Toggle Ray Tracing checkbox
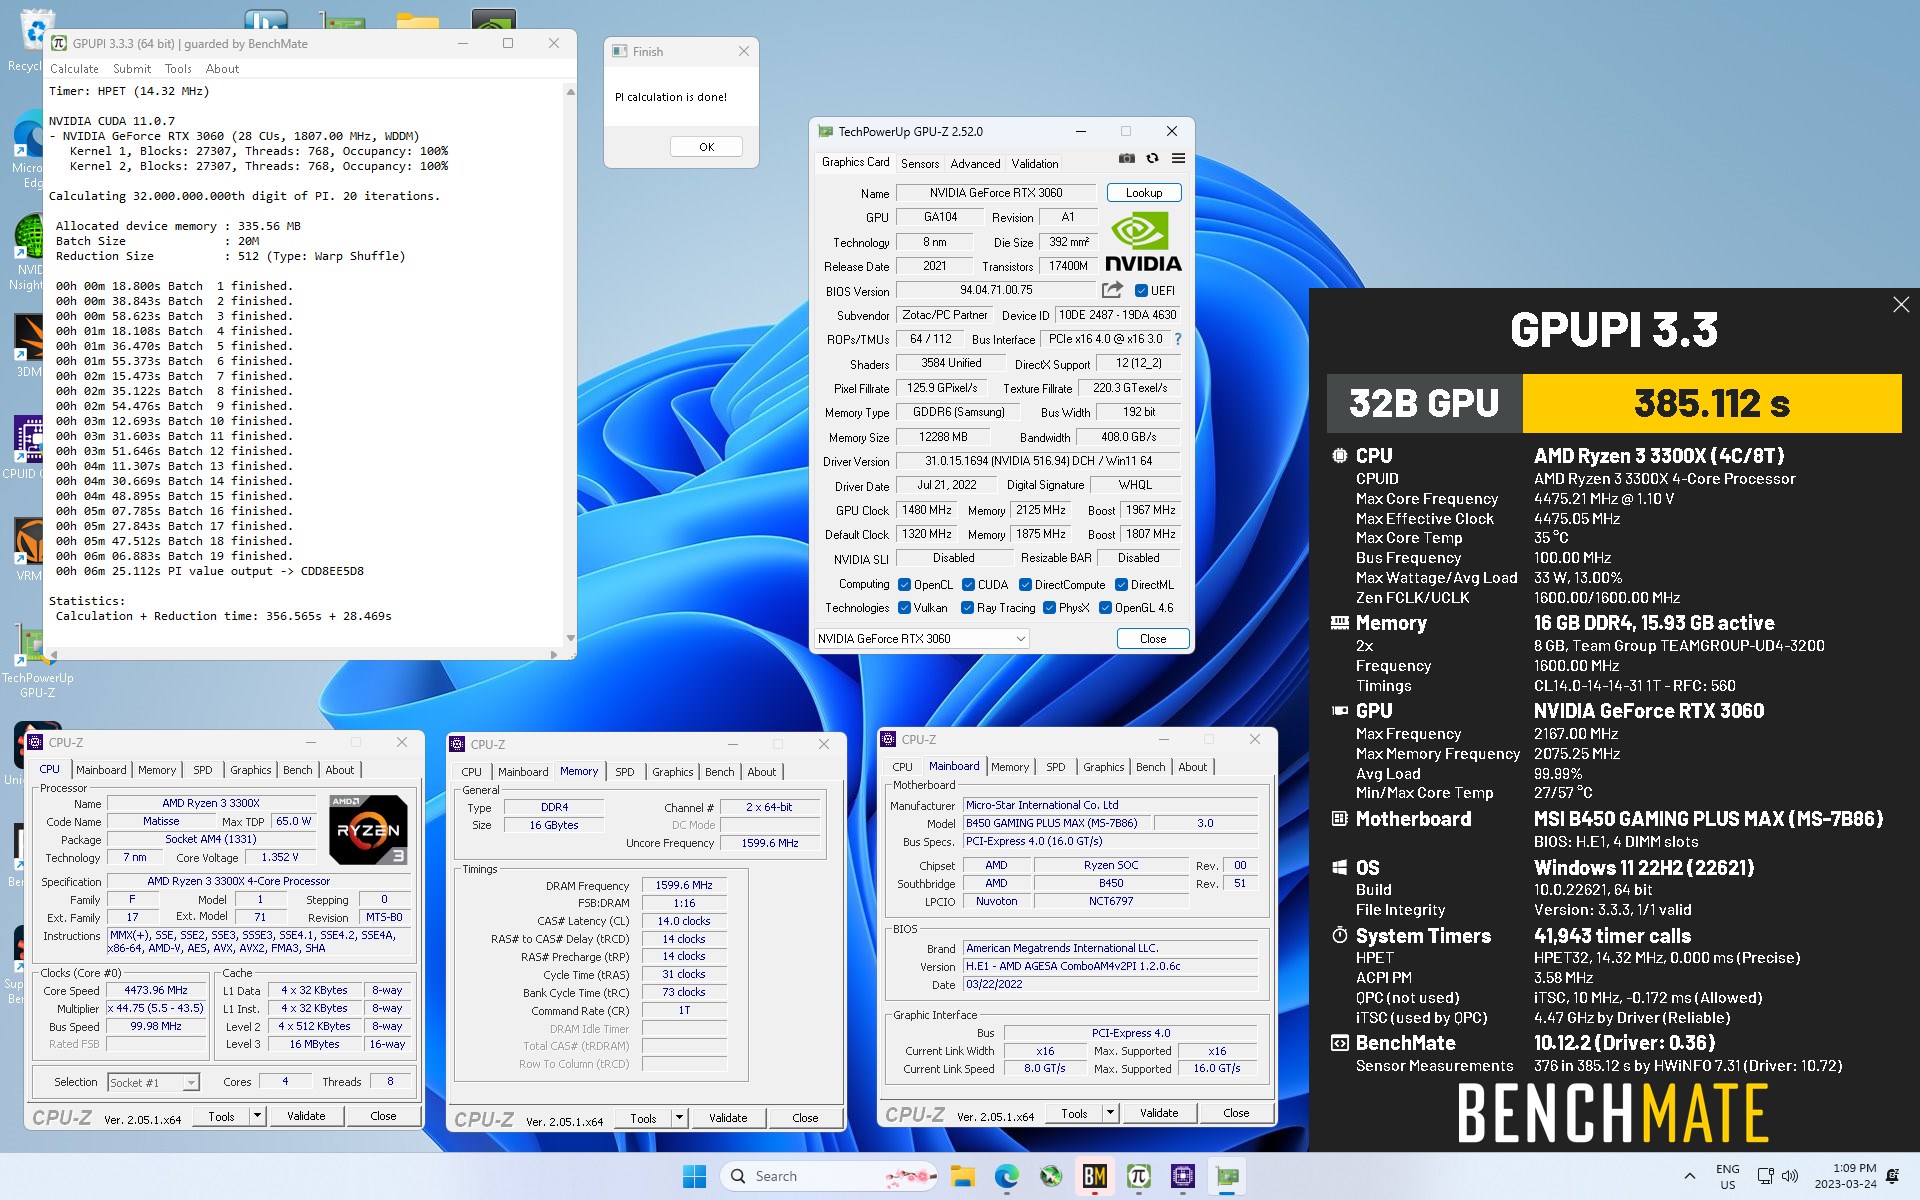This screenshot has height=1200, width=1920. tap(967, 608)
